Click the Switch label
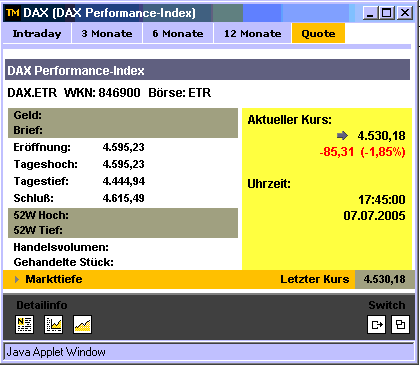Image resolution: width=420 pixels, height=365 pixels. (387, 305)
